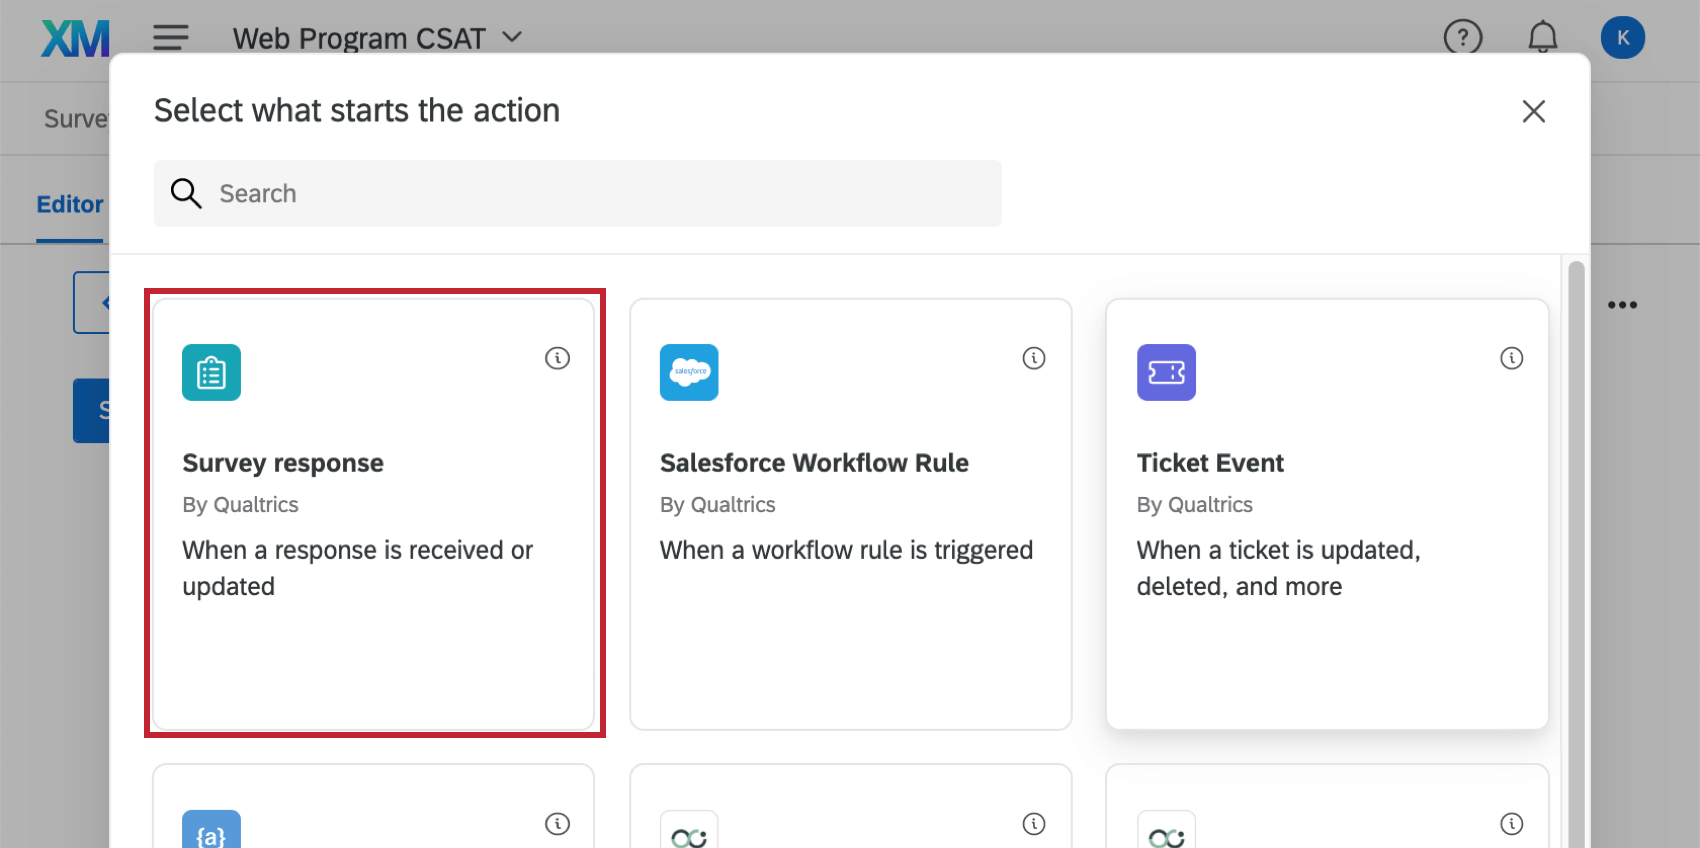Viewport: 1700px width, 848px height.
Task: Open the three-dot more options menu
Action: (1622, 305)
